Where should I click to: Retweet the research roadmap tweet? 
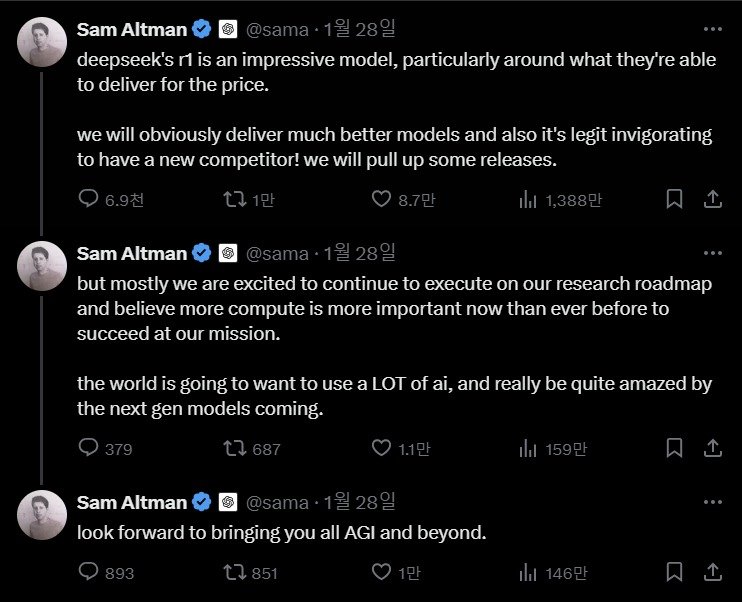[233, 449]
